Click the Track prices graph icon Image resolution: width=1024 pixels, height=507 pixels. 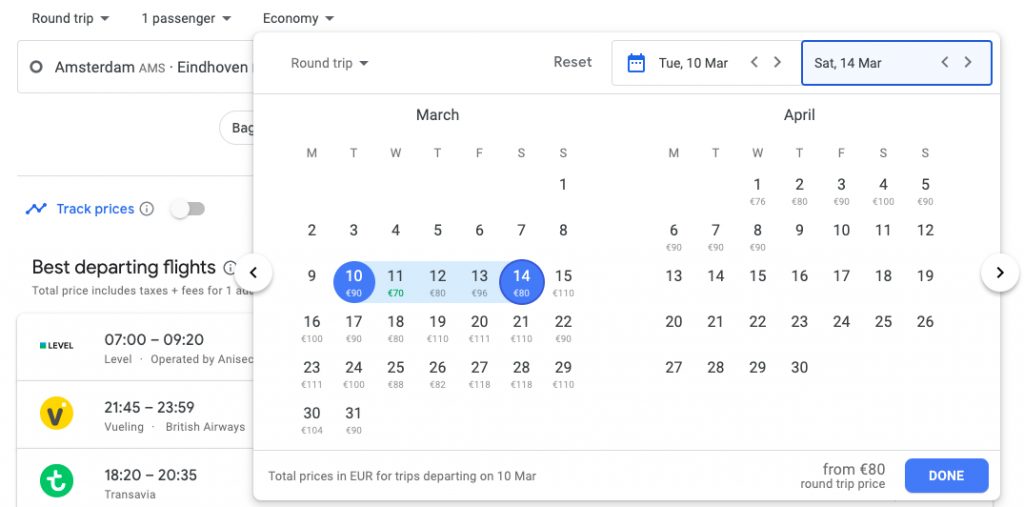pyautogui.click(x=36, y=209)
